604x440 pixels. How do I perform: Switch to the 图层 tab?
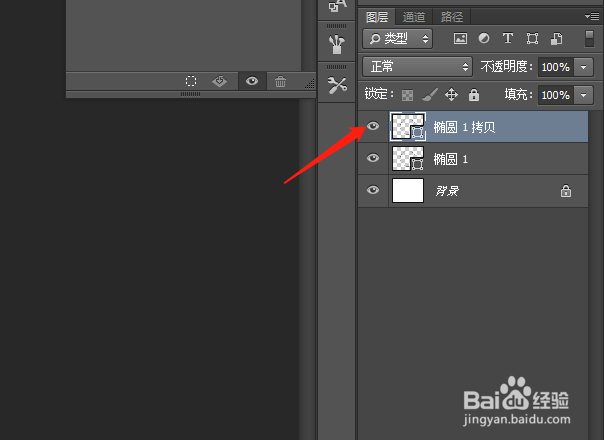(377, 17)
